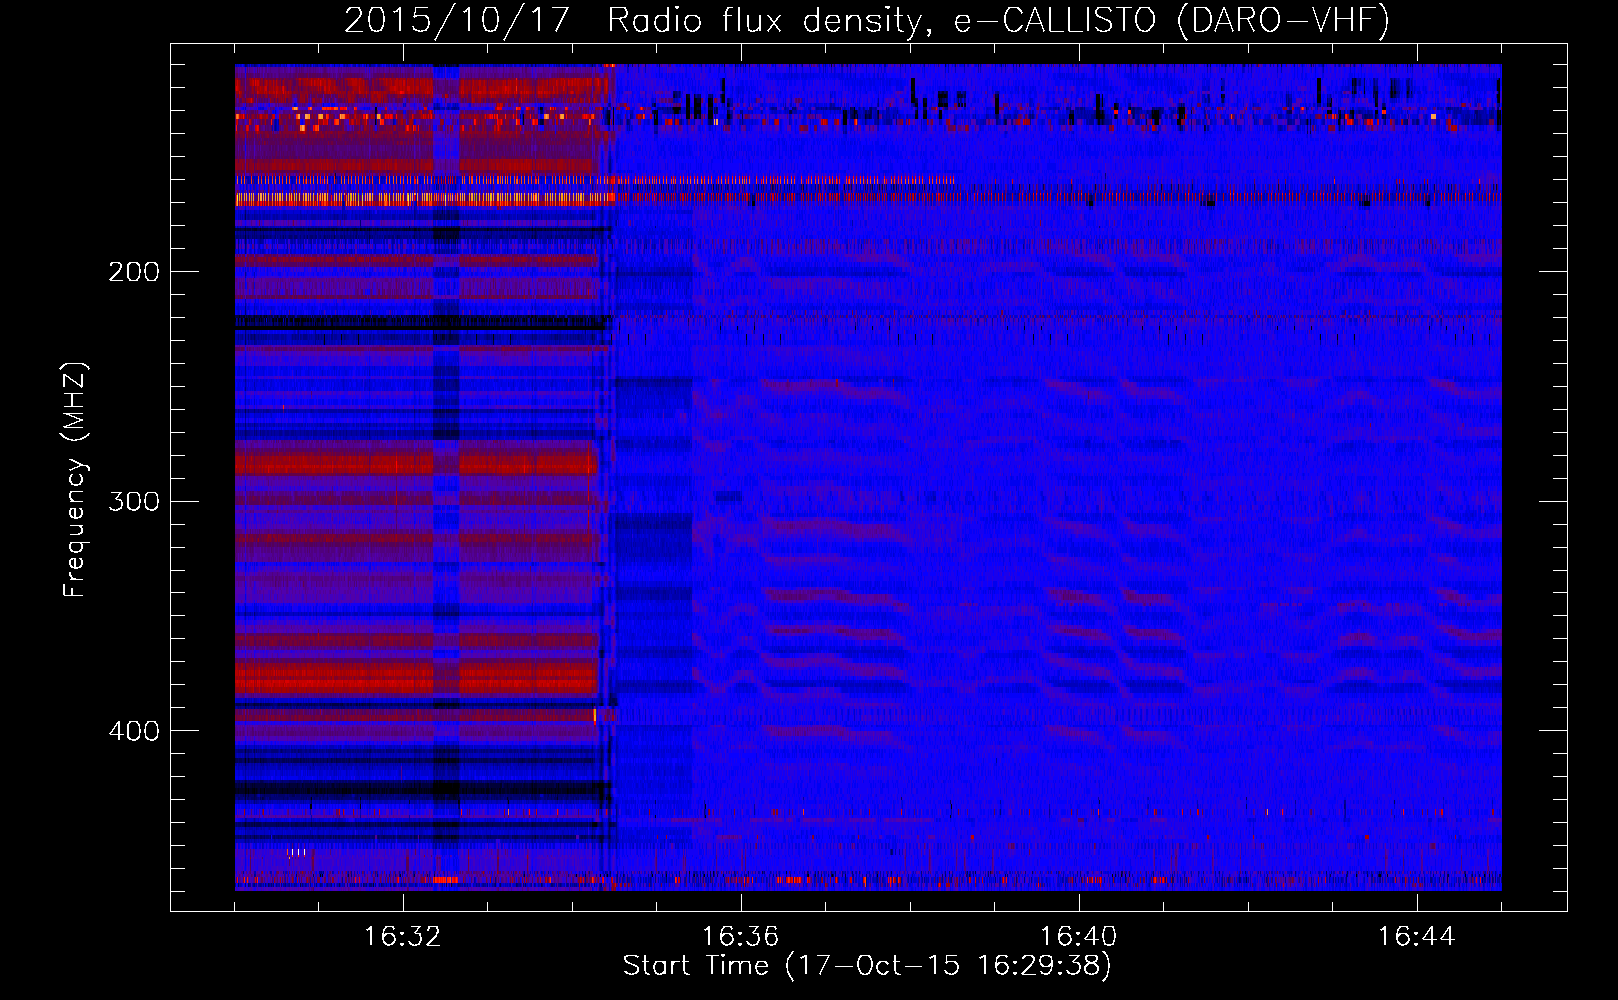Click the 200 frequency tick label
Screen dimensions: 1618x1000
coord(134,272)
